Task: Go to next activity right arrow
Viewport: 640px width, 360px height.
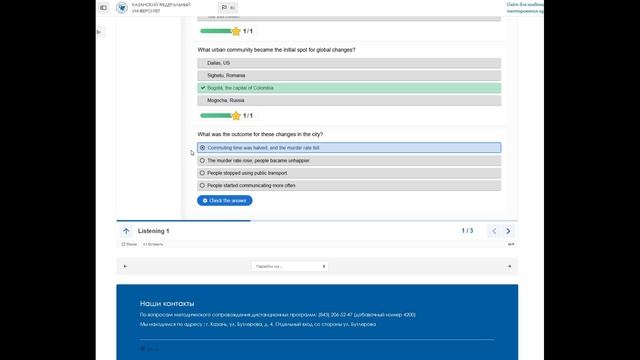Action: tap(509, 266)
